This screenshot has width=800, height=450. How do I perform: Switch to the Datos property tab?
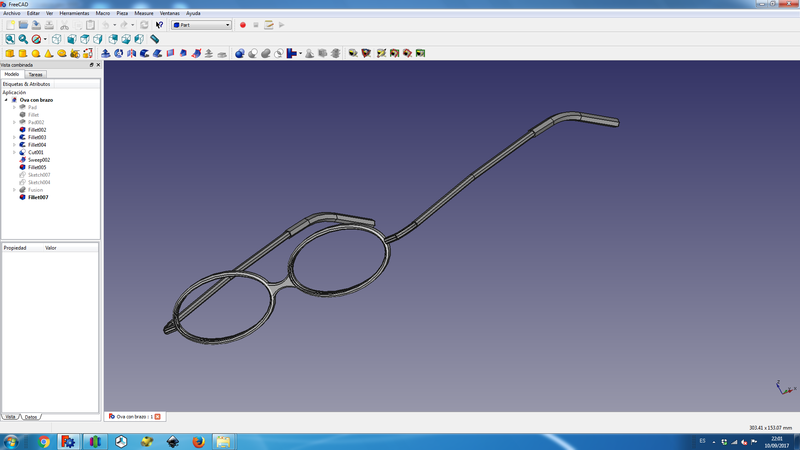click(x=31, y=417)
